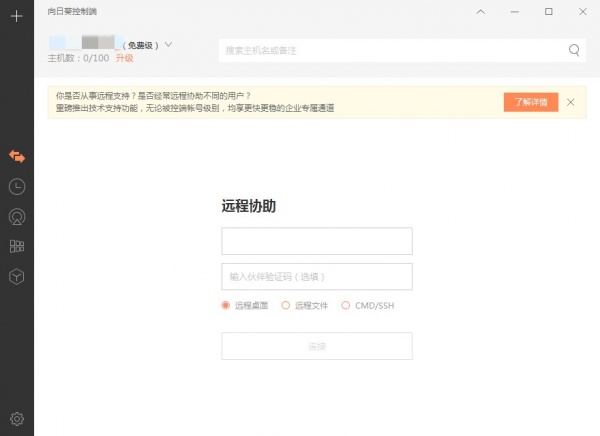Click the host name search box

(x=390, y=50)
